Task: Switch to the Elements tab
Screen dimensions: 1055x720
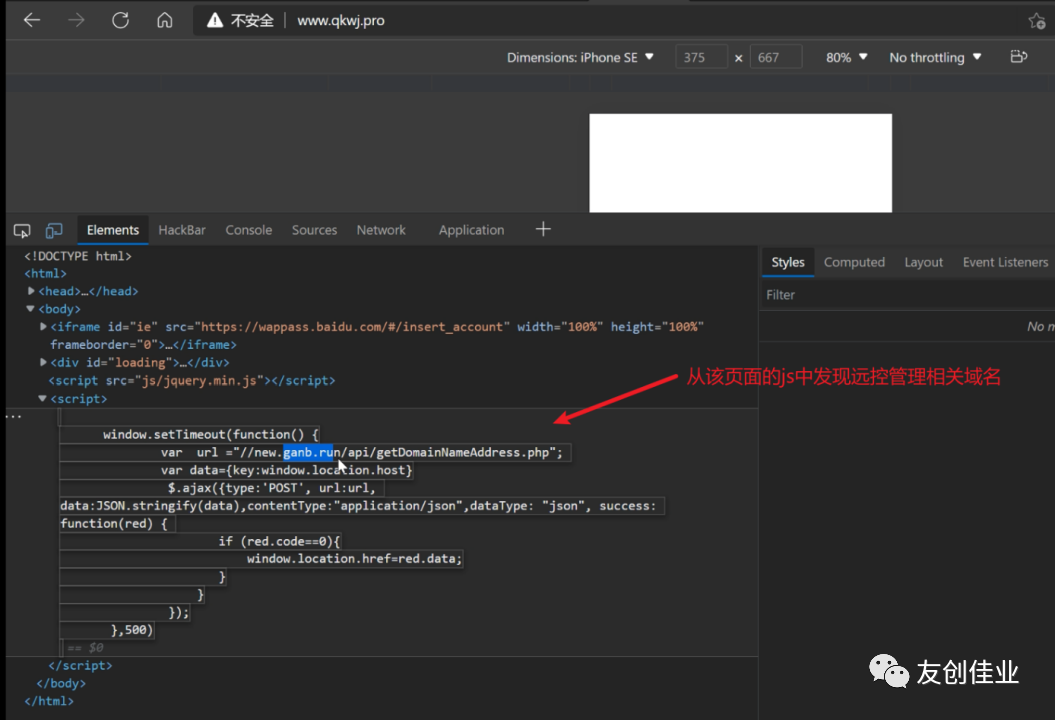Action: pyautogui.click(x=112, y=230)
